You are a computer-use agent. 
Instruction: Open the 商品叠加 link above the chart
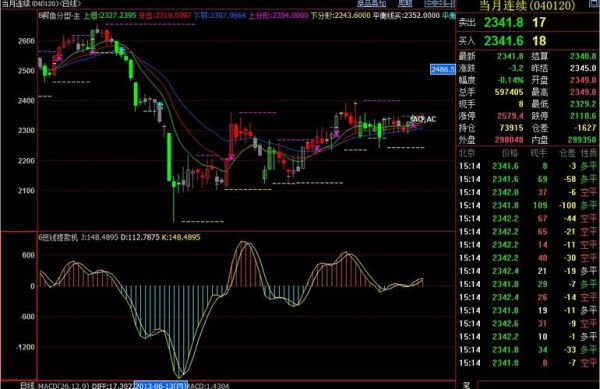click(x=372, y=3)
